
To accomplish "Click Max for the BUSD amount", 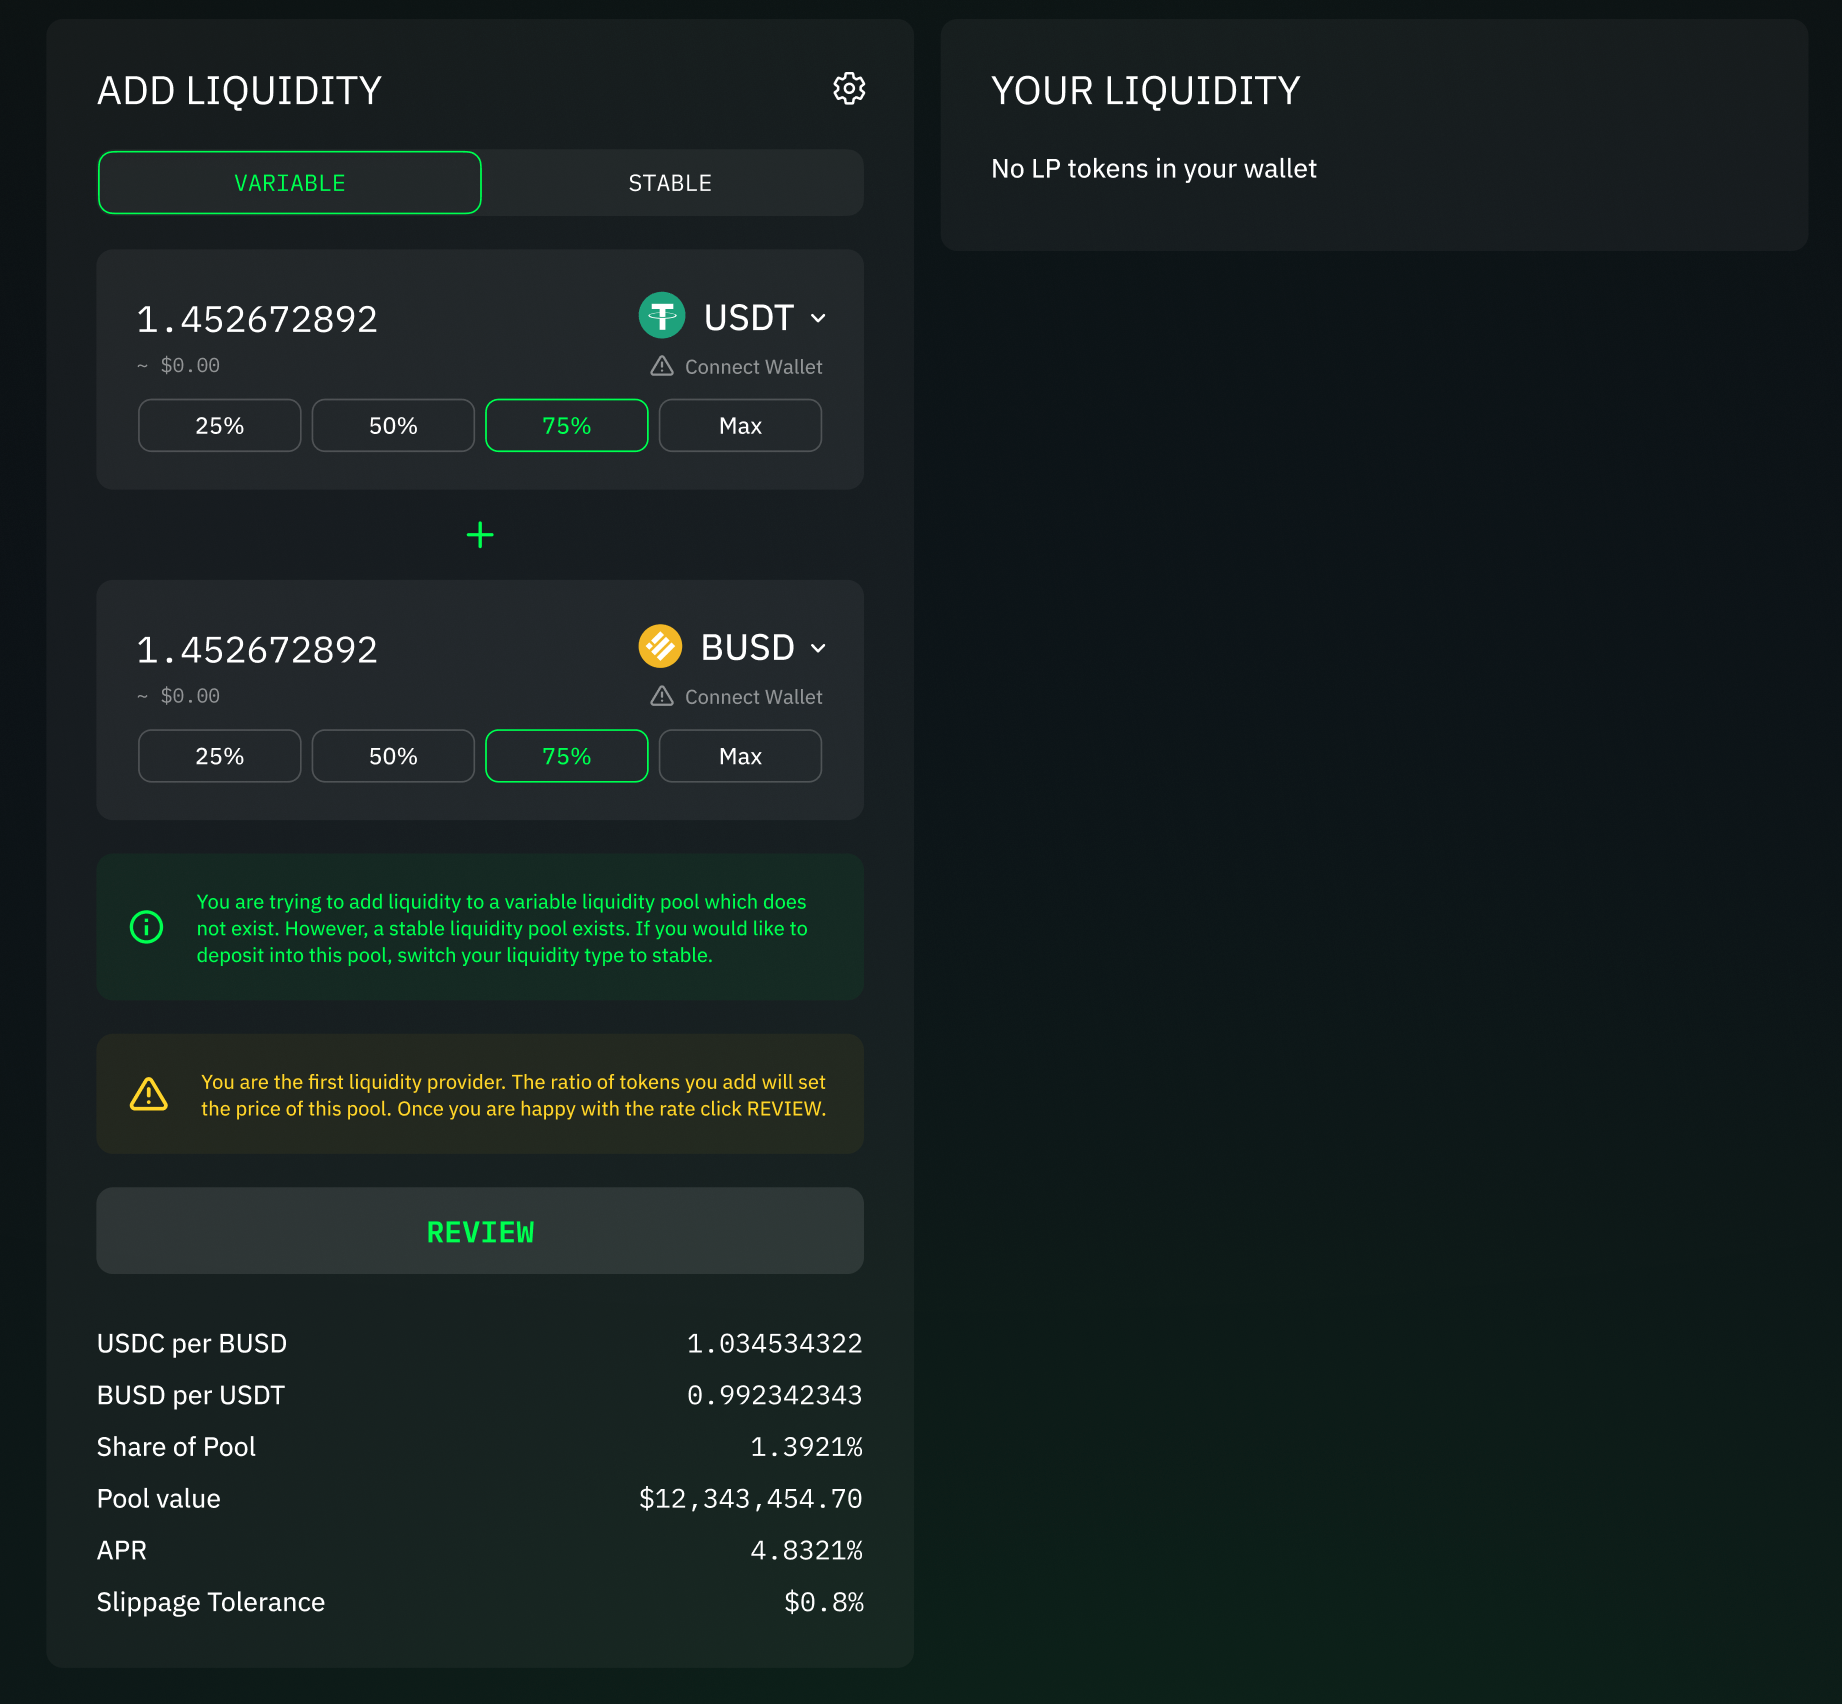I will pyautogui.click(x=740, y=756).
